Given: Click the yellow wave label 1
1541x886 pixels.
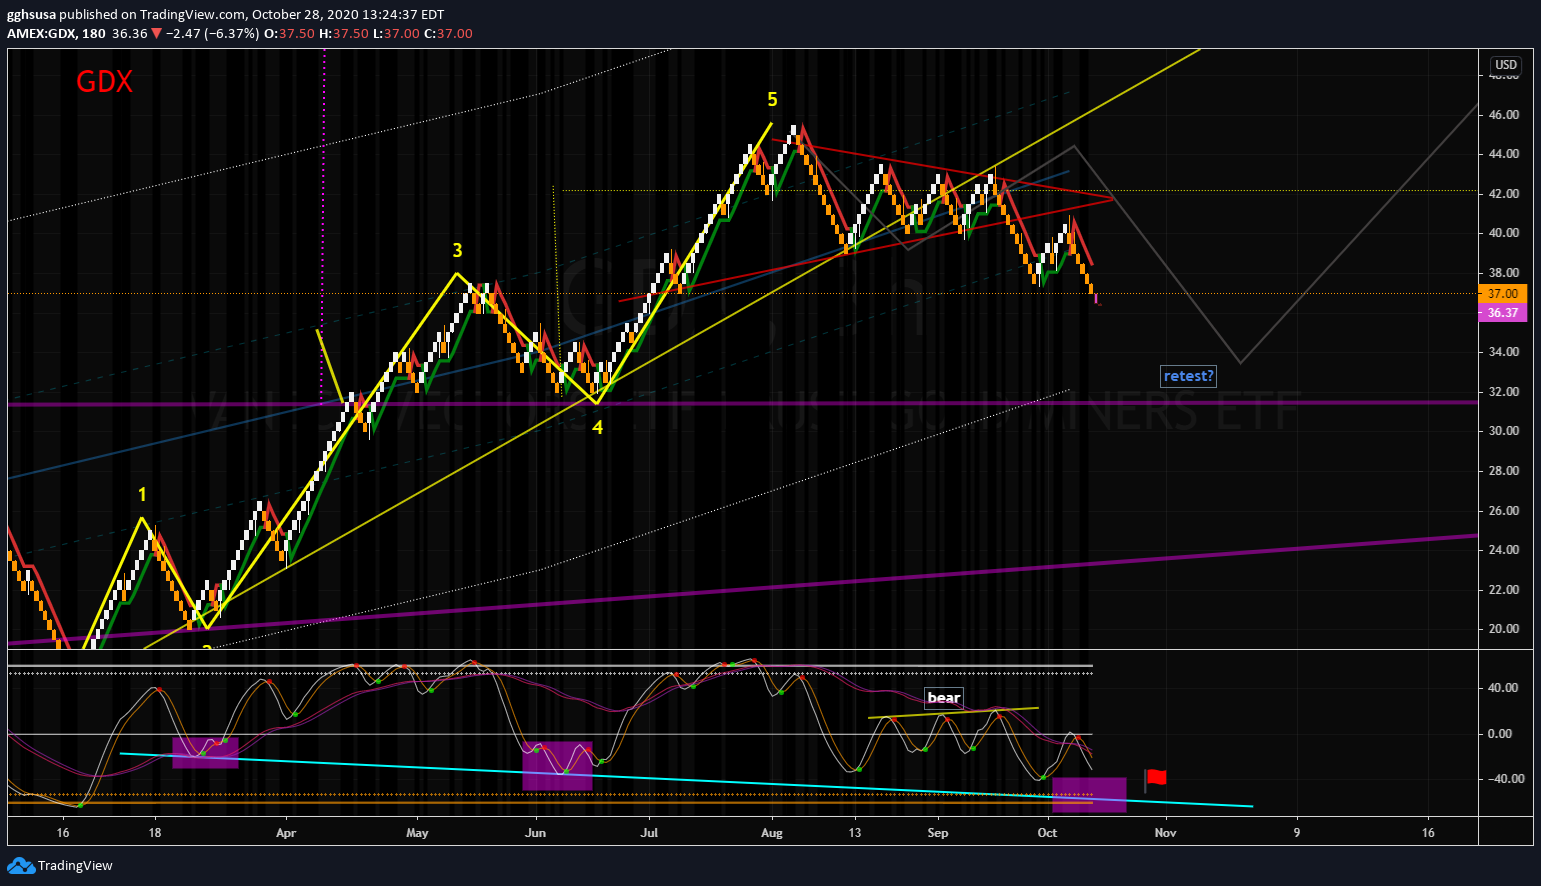Looking at the screenshot, I should point(142,494).
